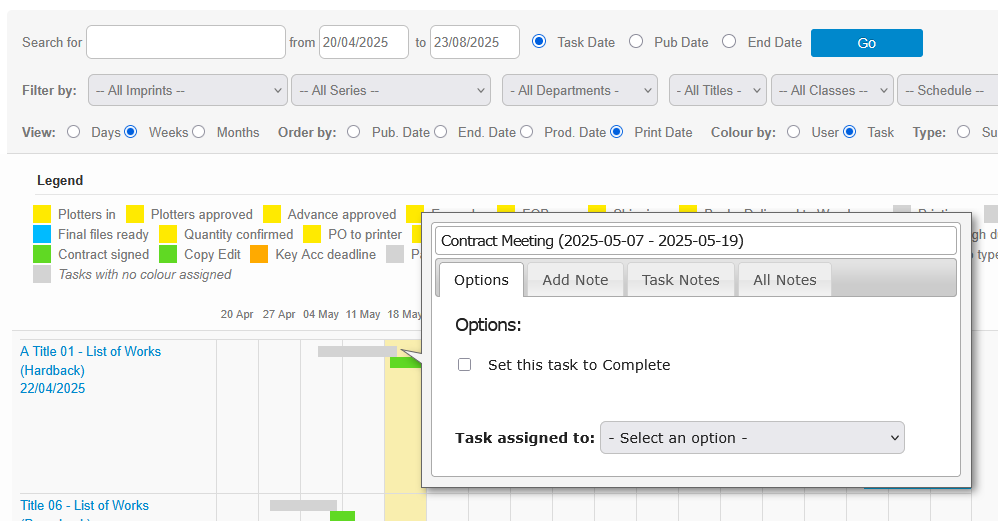Screen dimensions: 998x521
Task: Click the 20 Apr week header
Action: (x=237, y=314)
